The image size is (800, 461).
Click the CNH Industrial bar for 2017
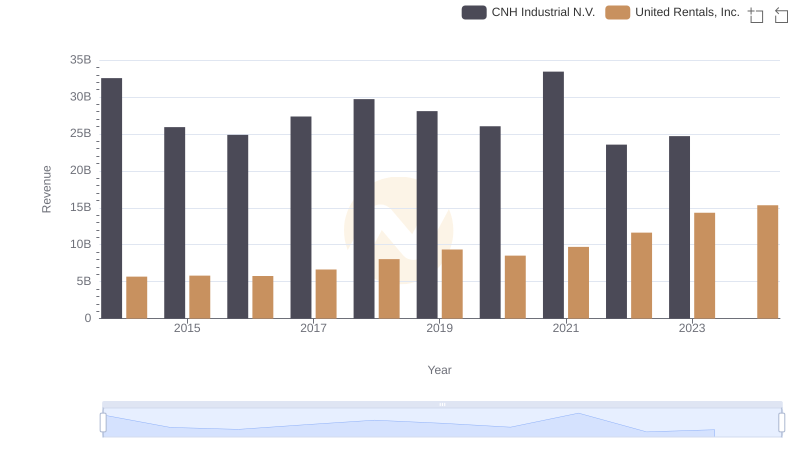[301, 217]
